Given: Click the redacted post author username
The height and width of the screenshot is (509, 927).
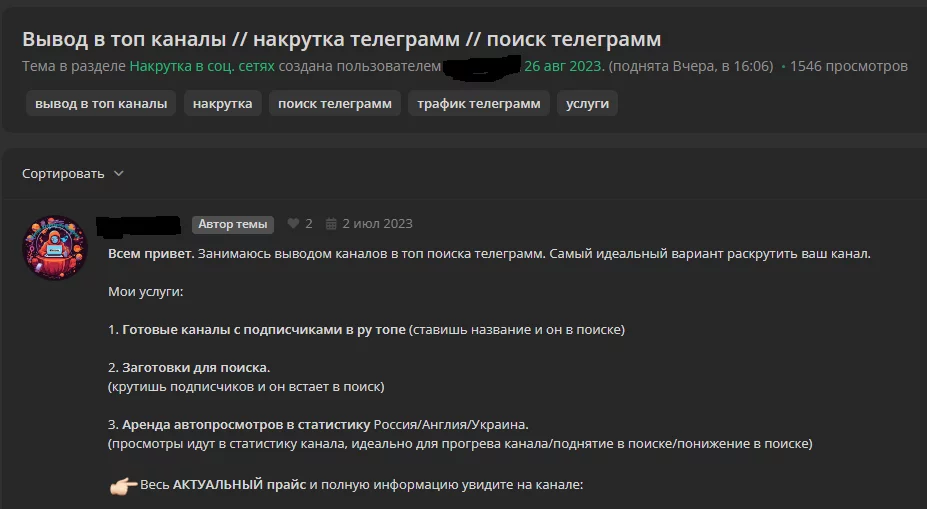Looking at the screenshot, I should pyautogui.click(x=138, y=225).
